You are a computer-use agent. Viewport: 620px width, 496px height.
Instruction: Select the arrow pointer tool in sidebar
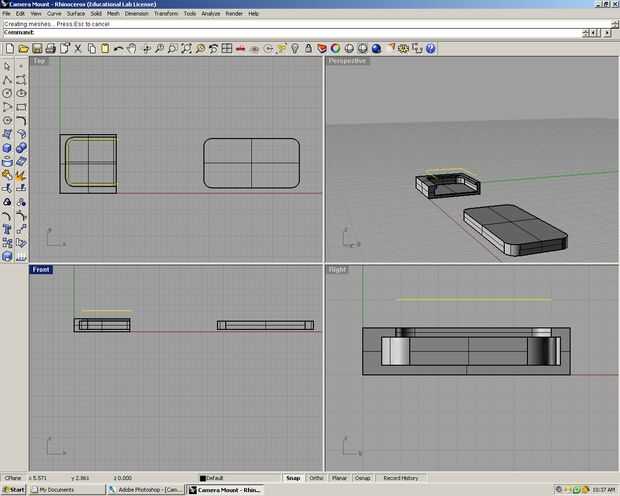click(7, 66)
